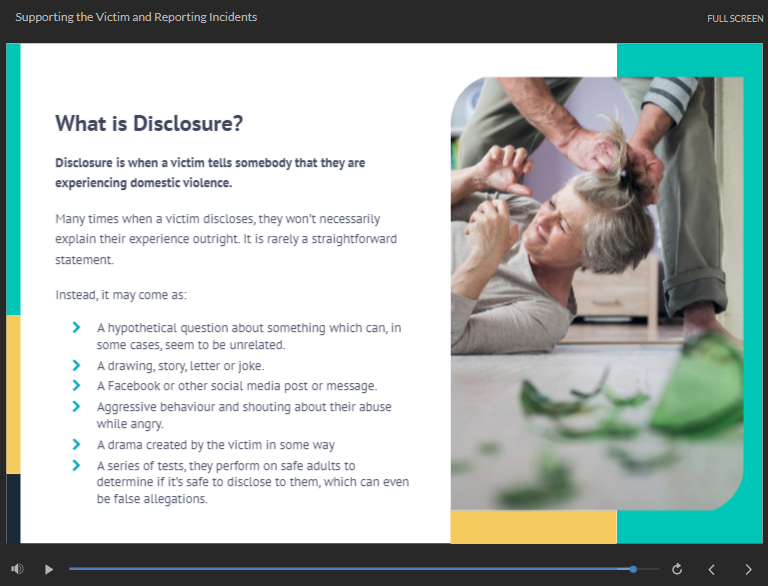Viewport: 768px width, 586px height.
Task: Advance with the next slide arrow
Action: tap(748, 569)
